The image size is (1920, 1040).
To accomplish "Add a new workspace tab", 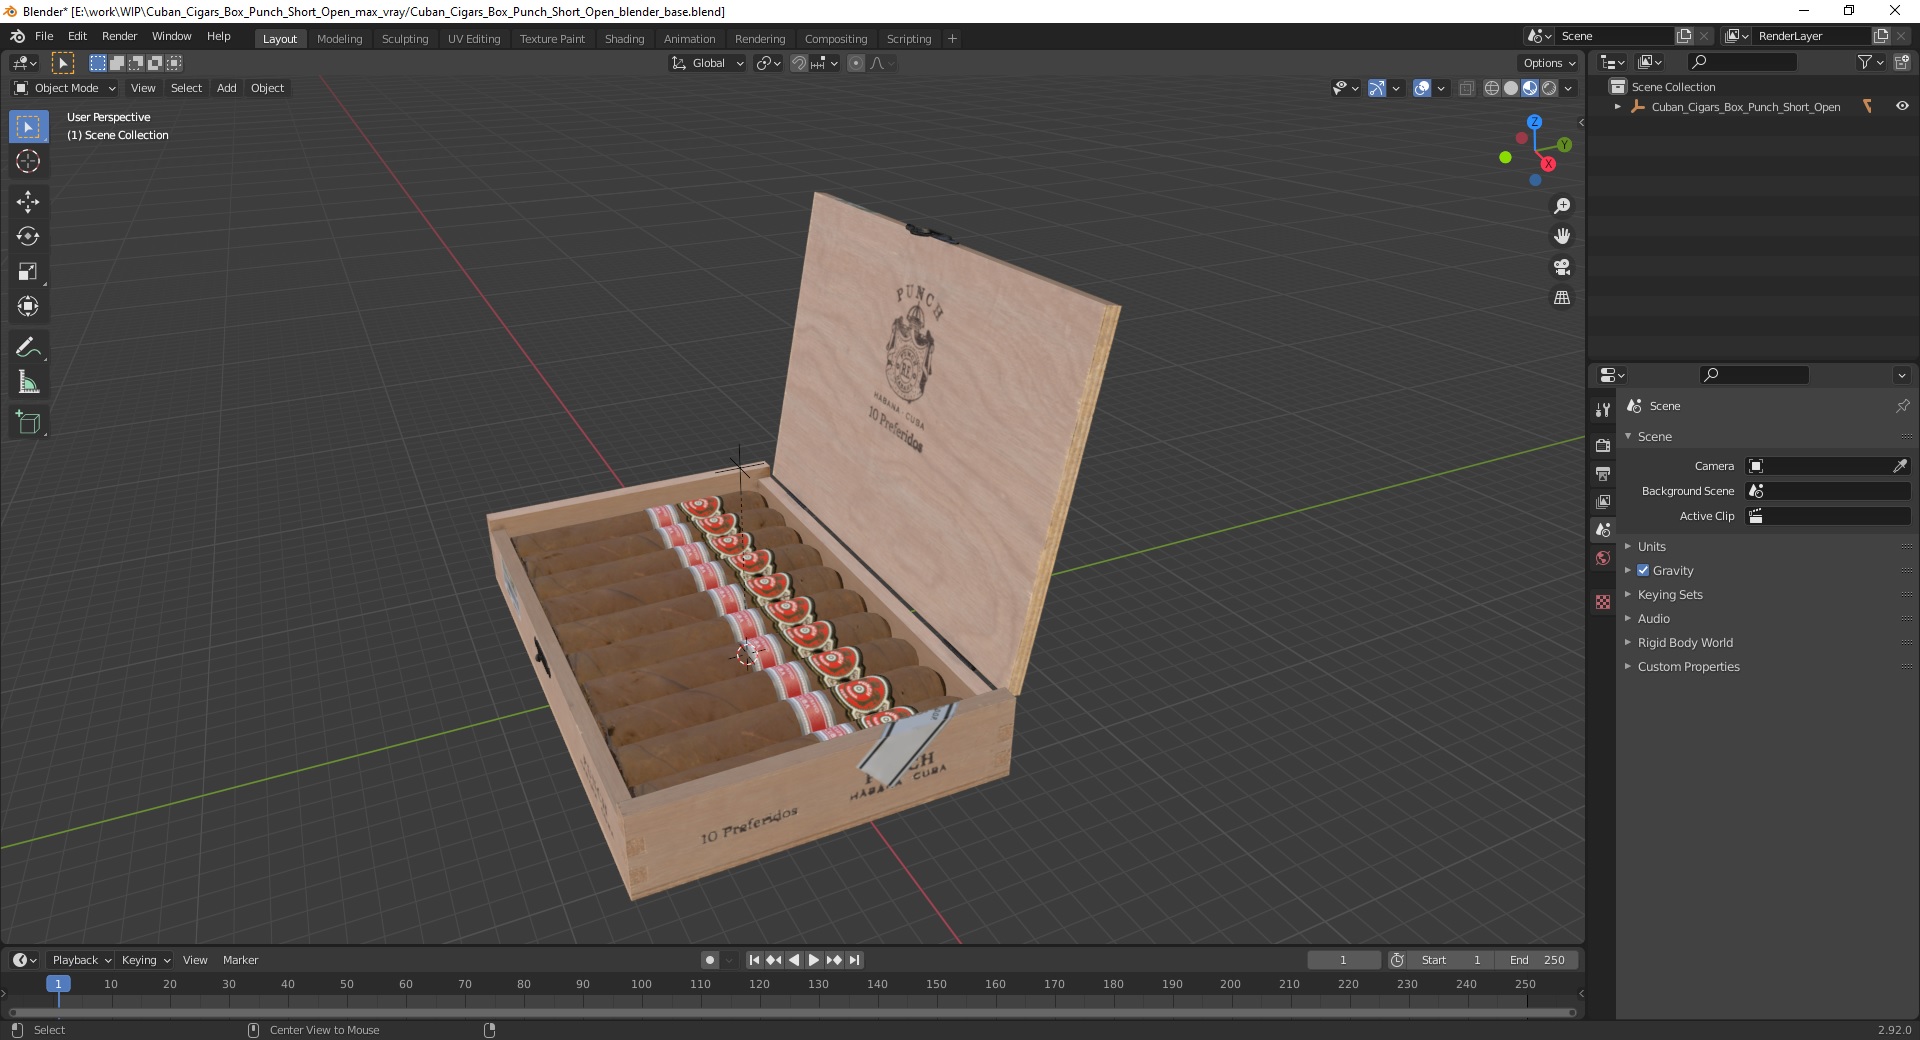I will (x=952, y=39).
